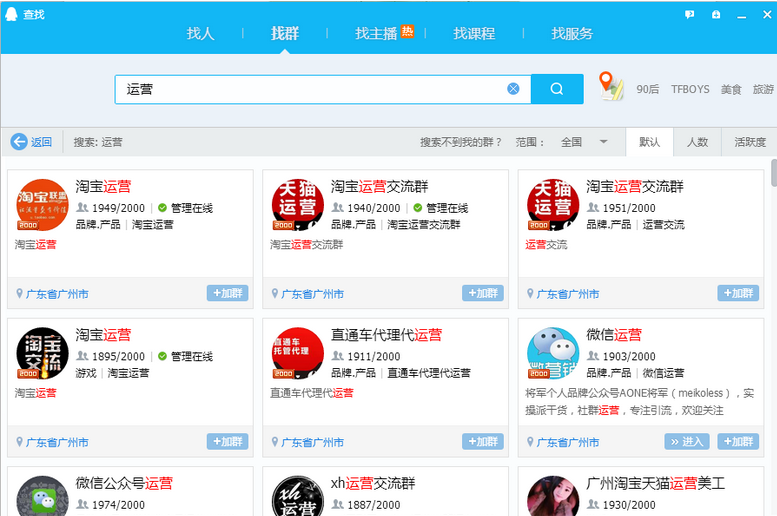This screenshot has width=777, height=516.
Task: Join the 淘宝运营交流群 with 1951/2000 members
Action: coord(738,293)
